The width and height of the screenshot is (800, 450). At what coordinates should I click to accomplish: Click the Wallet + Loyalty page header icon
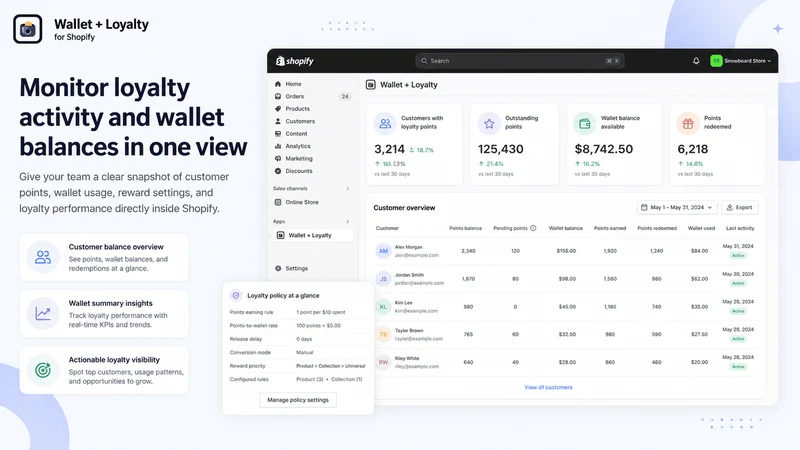[371, 85]
